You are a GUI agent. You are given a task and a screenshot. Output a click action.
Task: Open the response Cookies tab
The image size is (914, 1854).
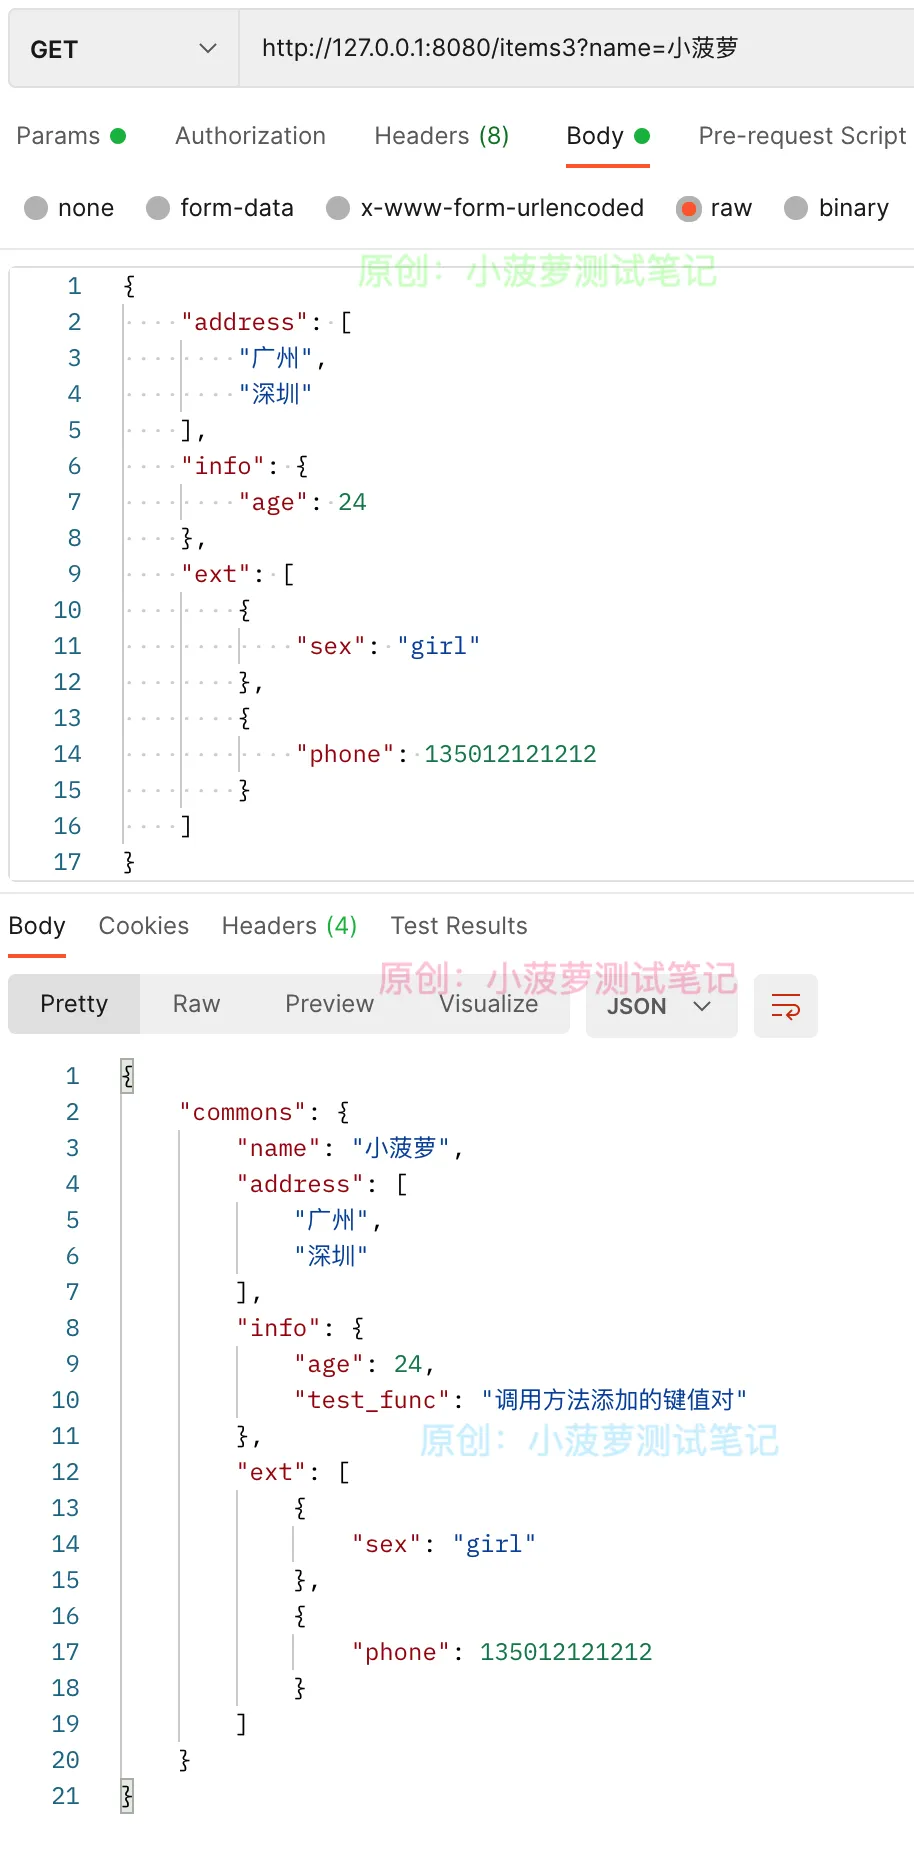click(x=144, y=926)
